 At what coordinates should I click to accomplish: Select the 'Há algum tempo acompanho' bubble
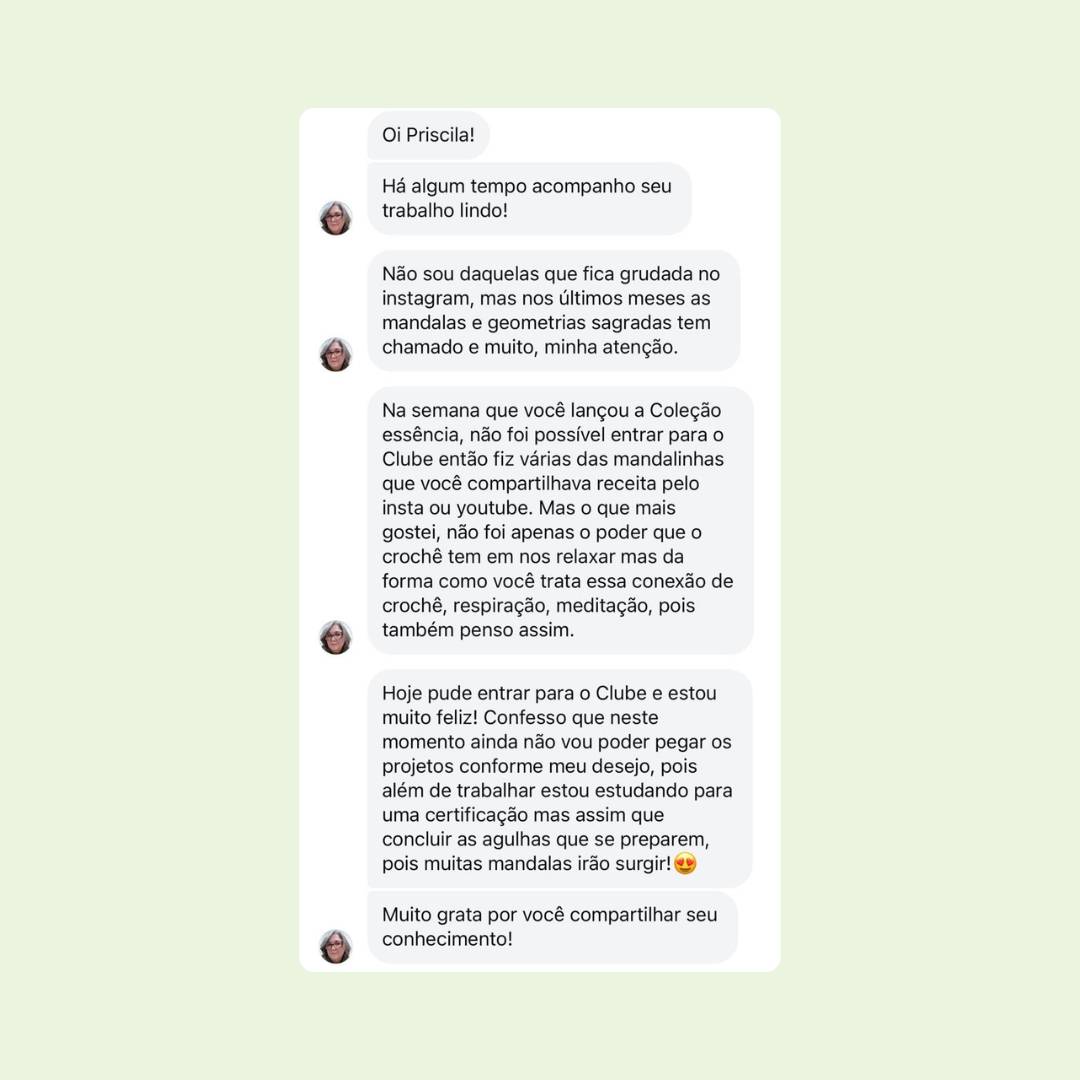point(529,198)
